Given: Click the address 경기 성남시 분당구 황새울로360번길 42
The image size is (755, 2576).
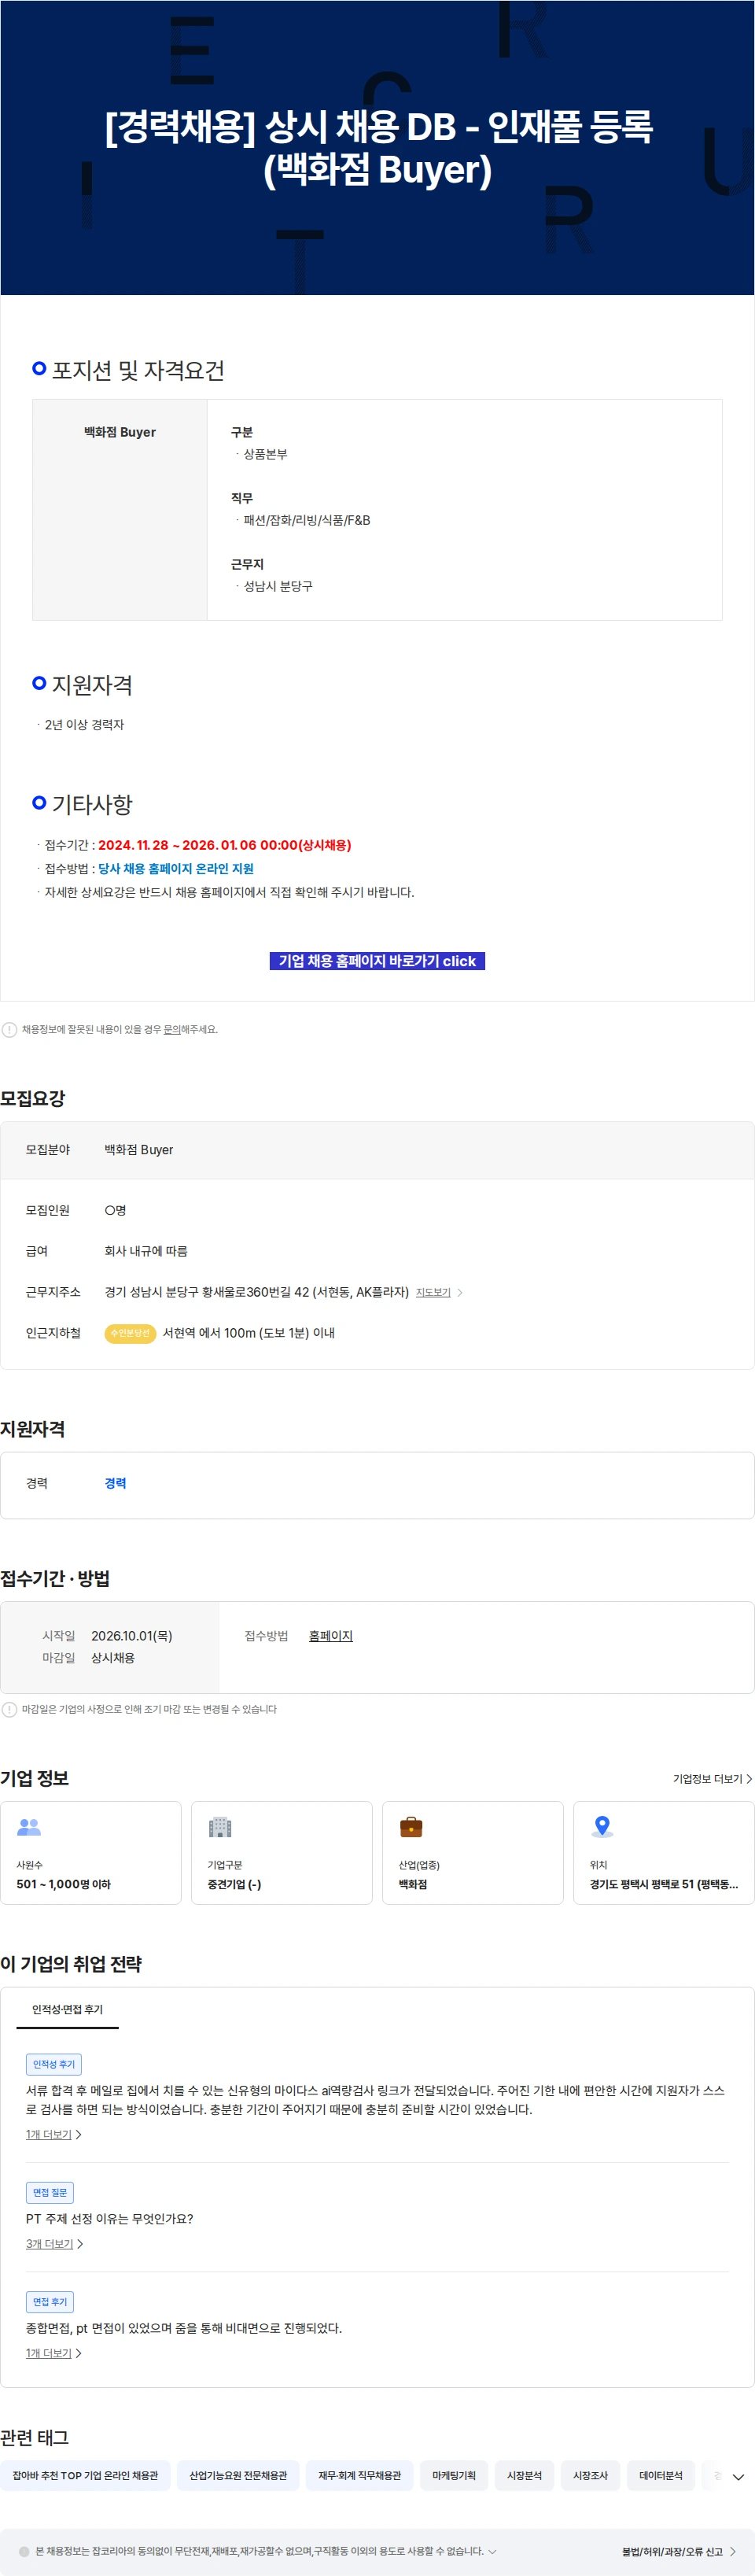Looking at the screenshot, I should [x=257, y=1292].
